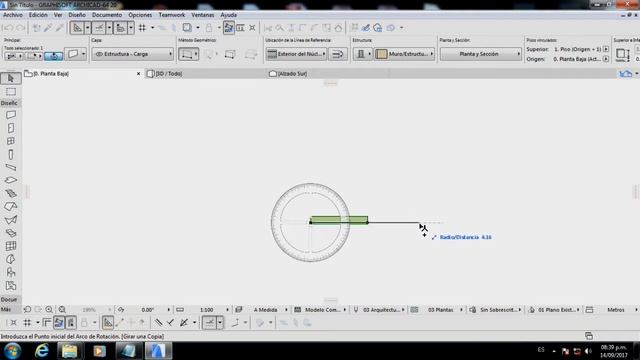The image size is (640, 360).
Task: Select the Column tool in the toolbox
Action: tap(11, 154)
